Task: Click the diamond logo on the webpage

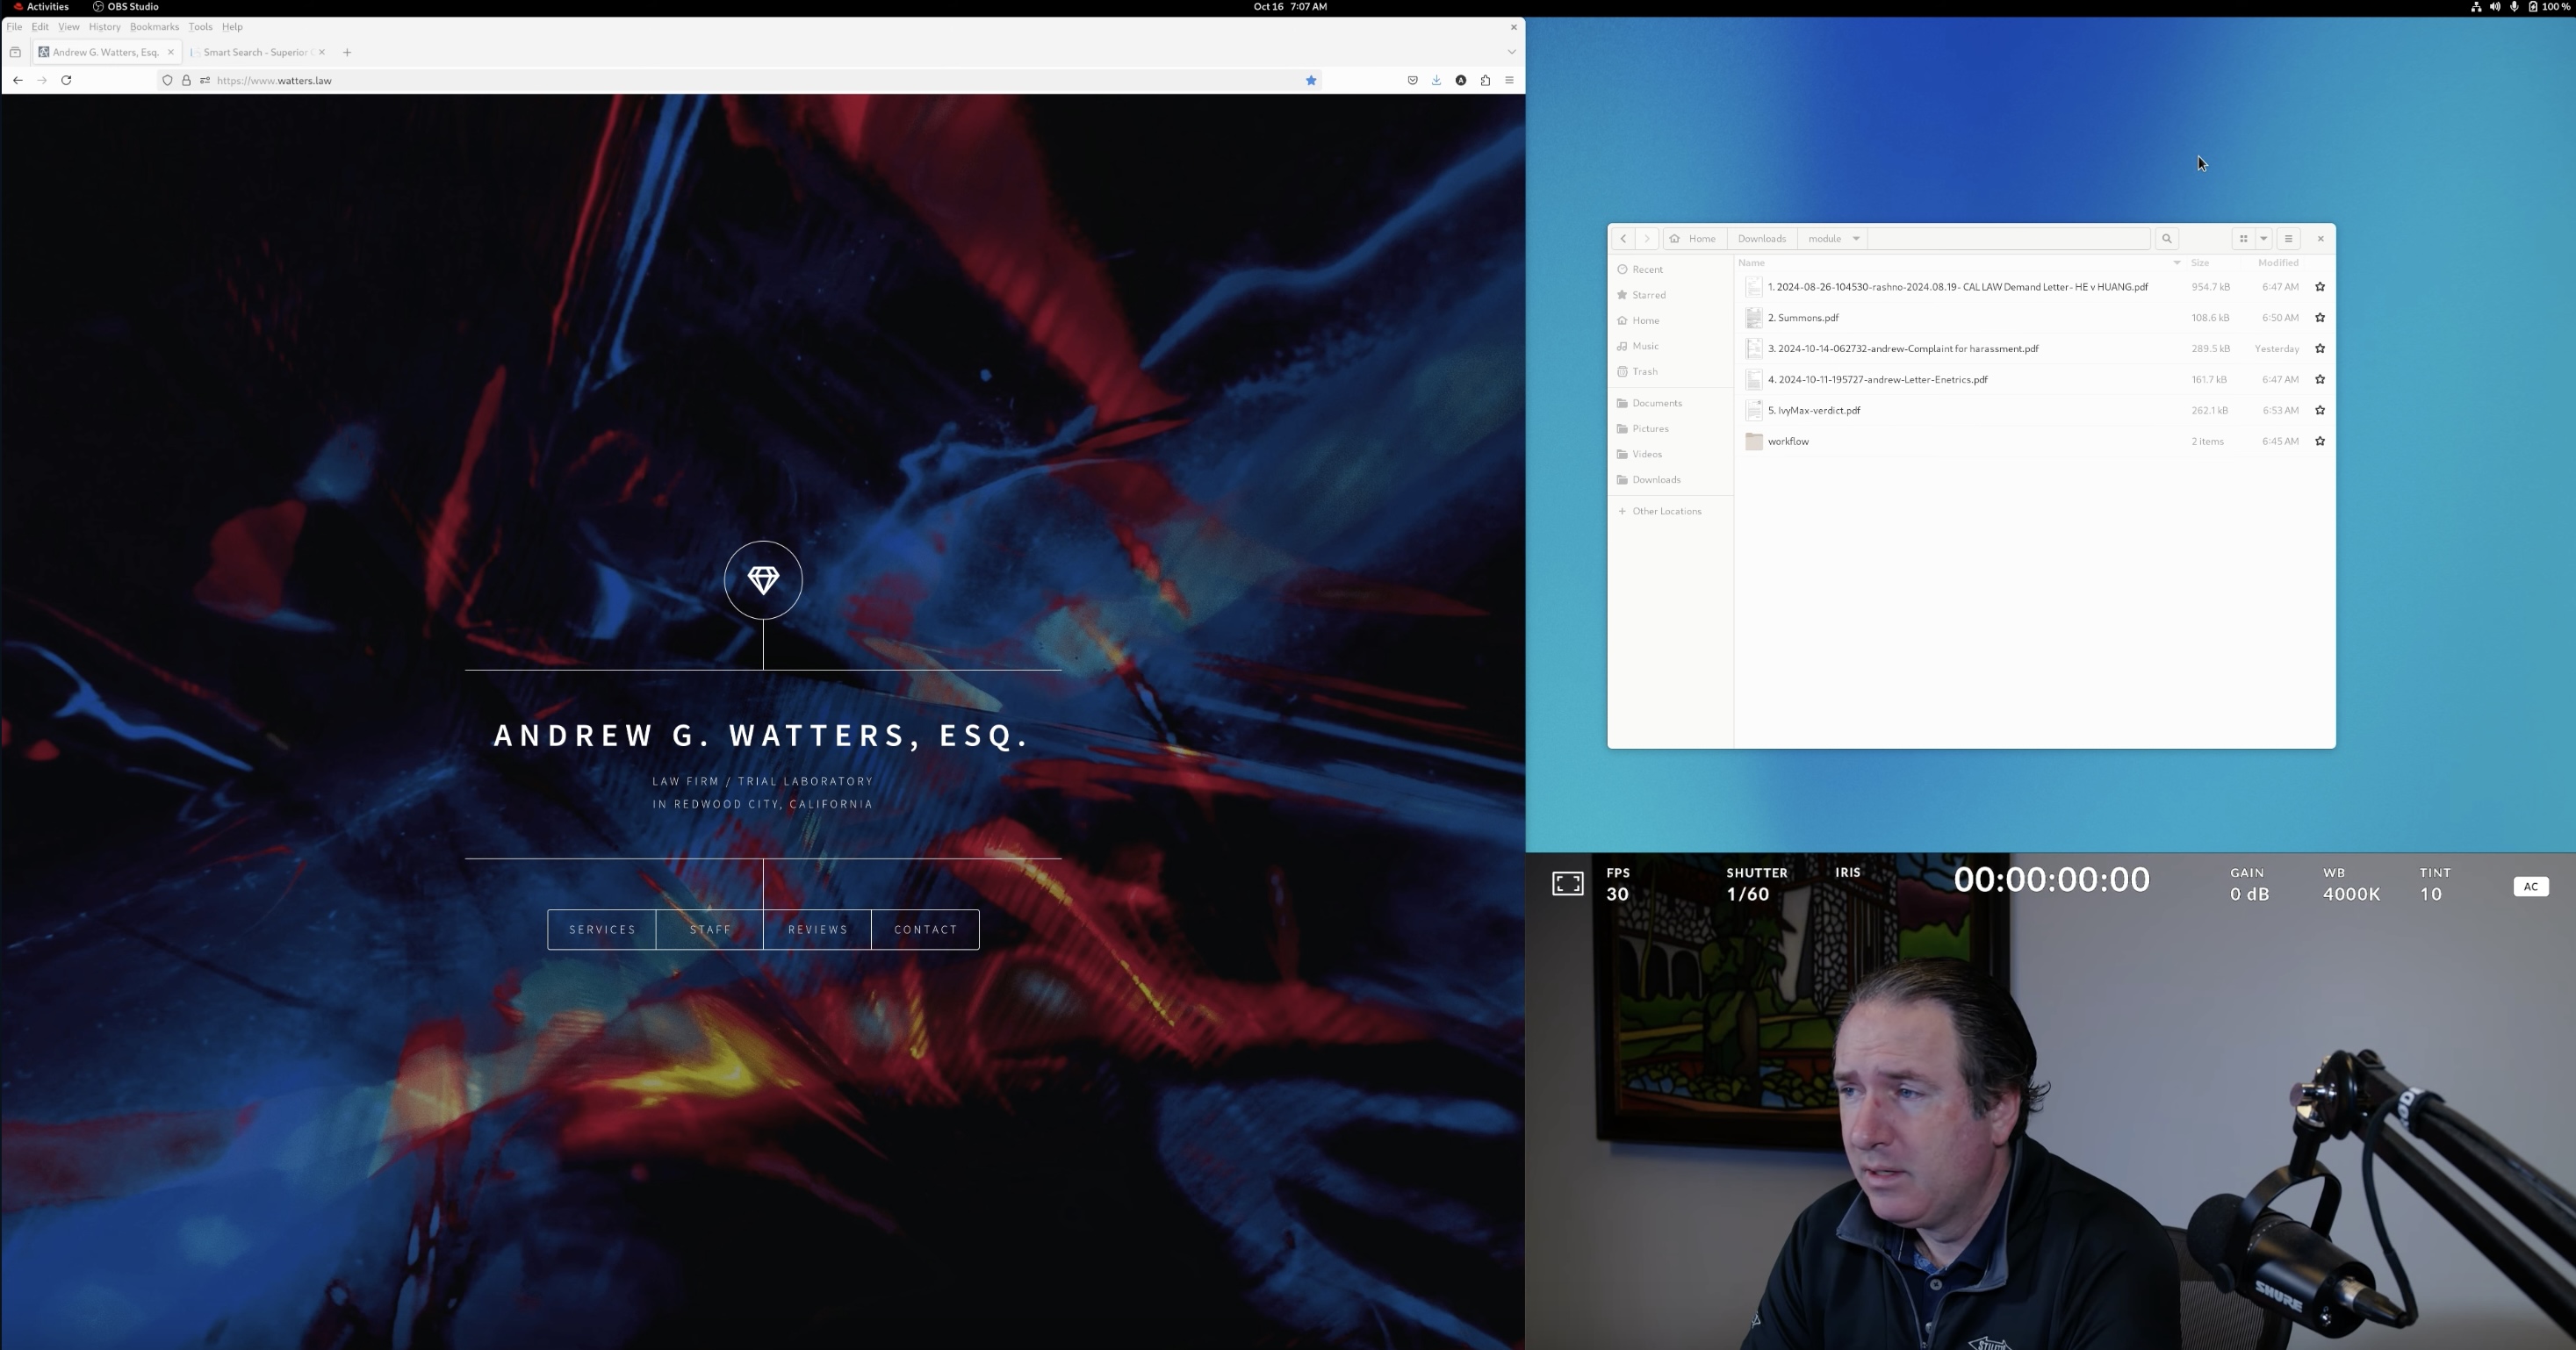Action: click(x=763, y=580)
